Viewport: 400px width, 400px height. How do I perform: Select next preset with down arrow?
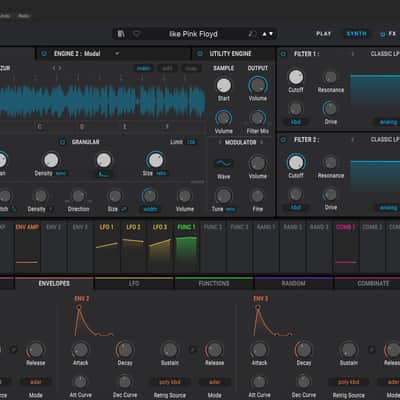(271, 34)
